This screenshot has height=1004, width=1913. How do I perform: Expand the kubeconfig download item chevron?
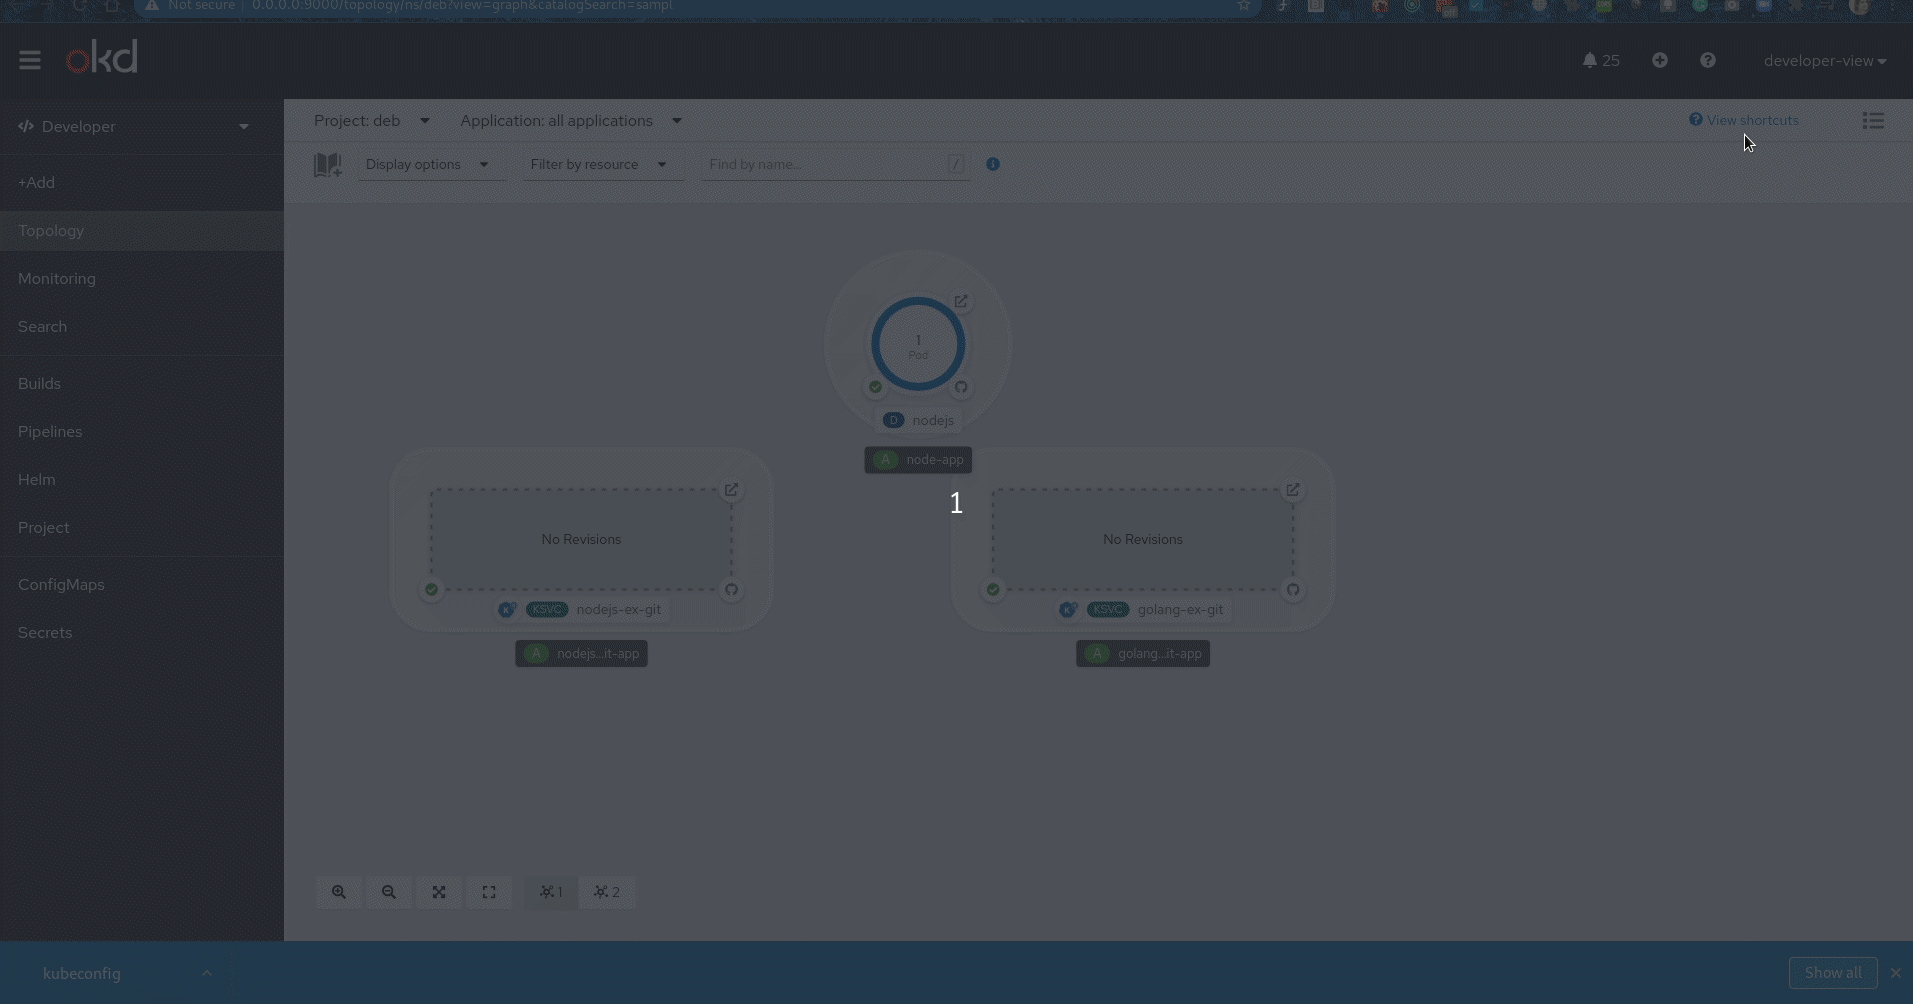206,973
